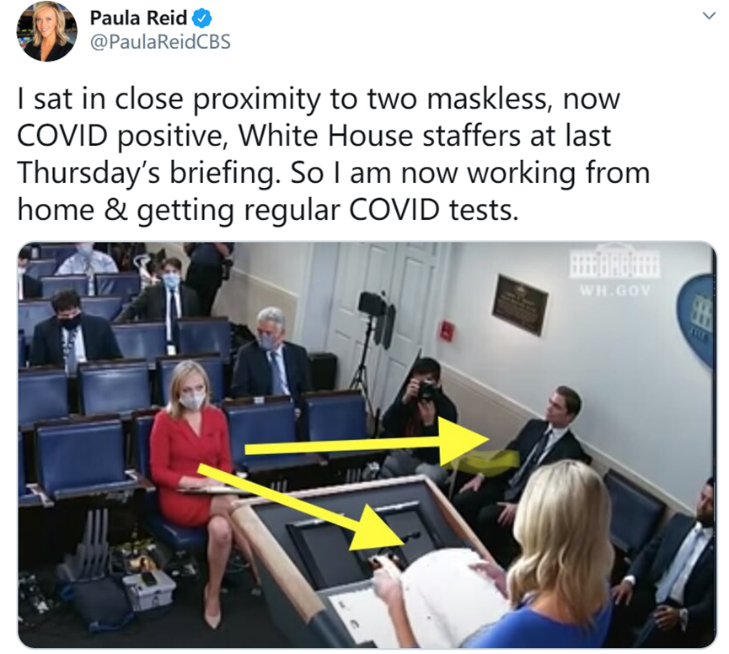The width and height of the screenshot is (729, 654).
Task: Click the tweet text beginning 'I sat in close'
Action: pos(333,154)
